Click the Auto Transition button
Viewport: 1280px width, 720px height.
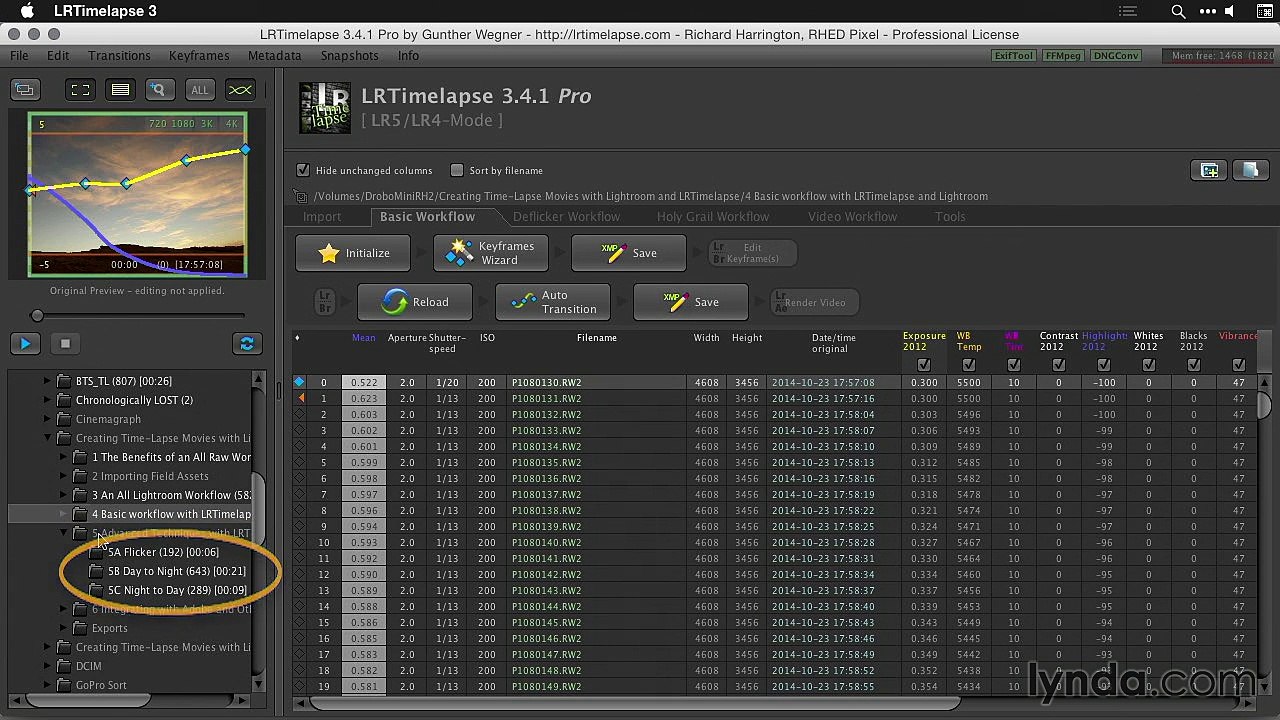click(x=554, y=302)
